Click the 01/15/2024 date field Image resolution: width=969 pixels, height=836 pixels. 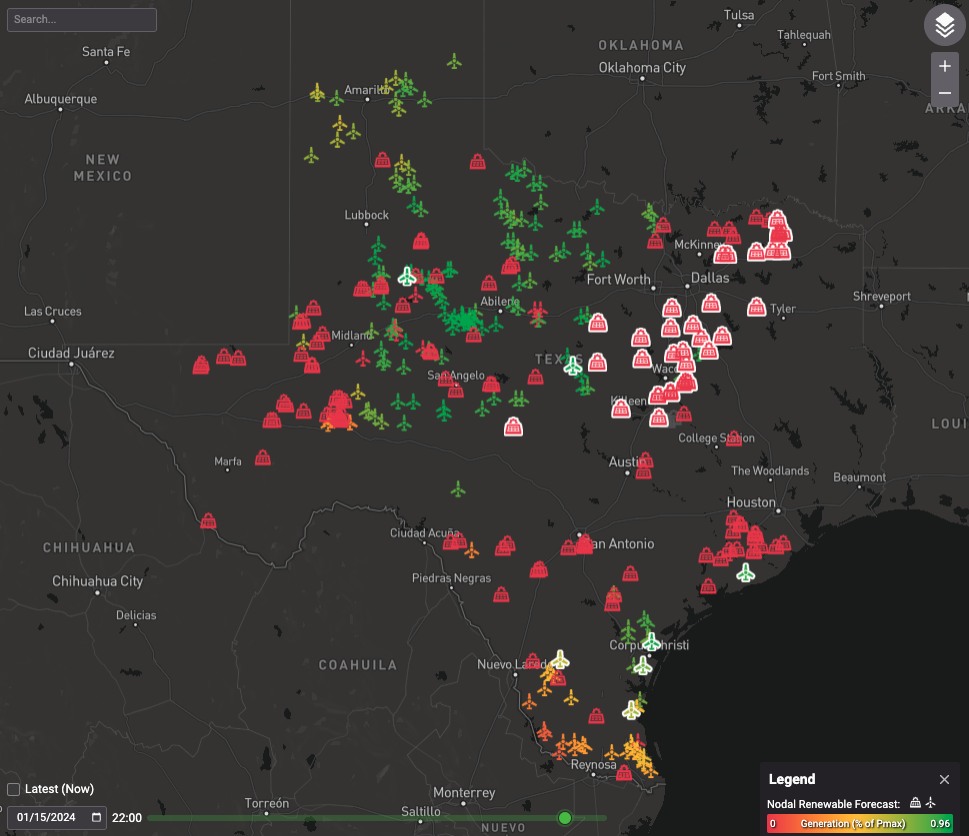click(50, 818)
